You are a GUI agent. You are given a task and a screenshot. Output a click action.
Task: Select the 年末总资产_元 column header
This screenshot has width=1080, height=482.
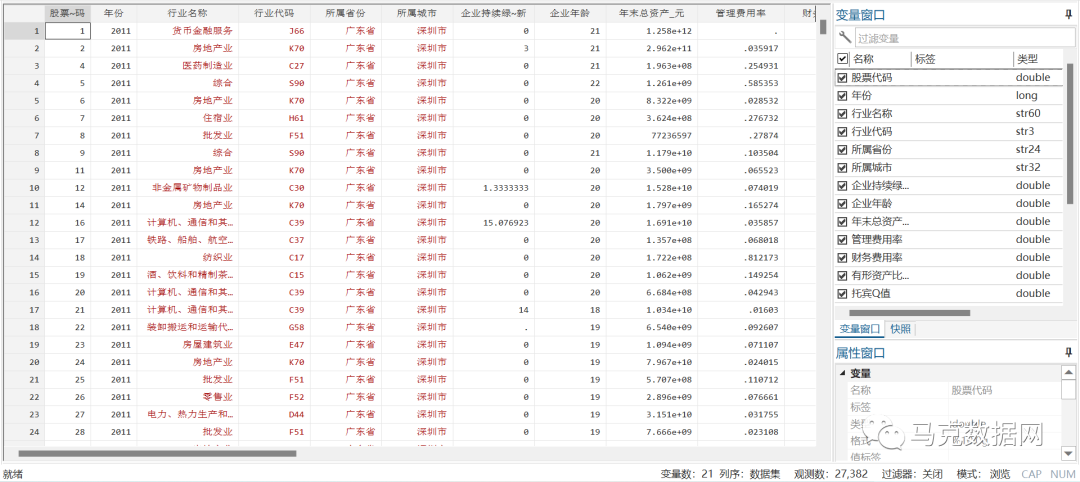[652, 14]
